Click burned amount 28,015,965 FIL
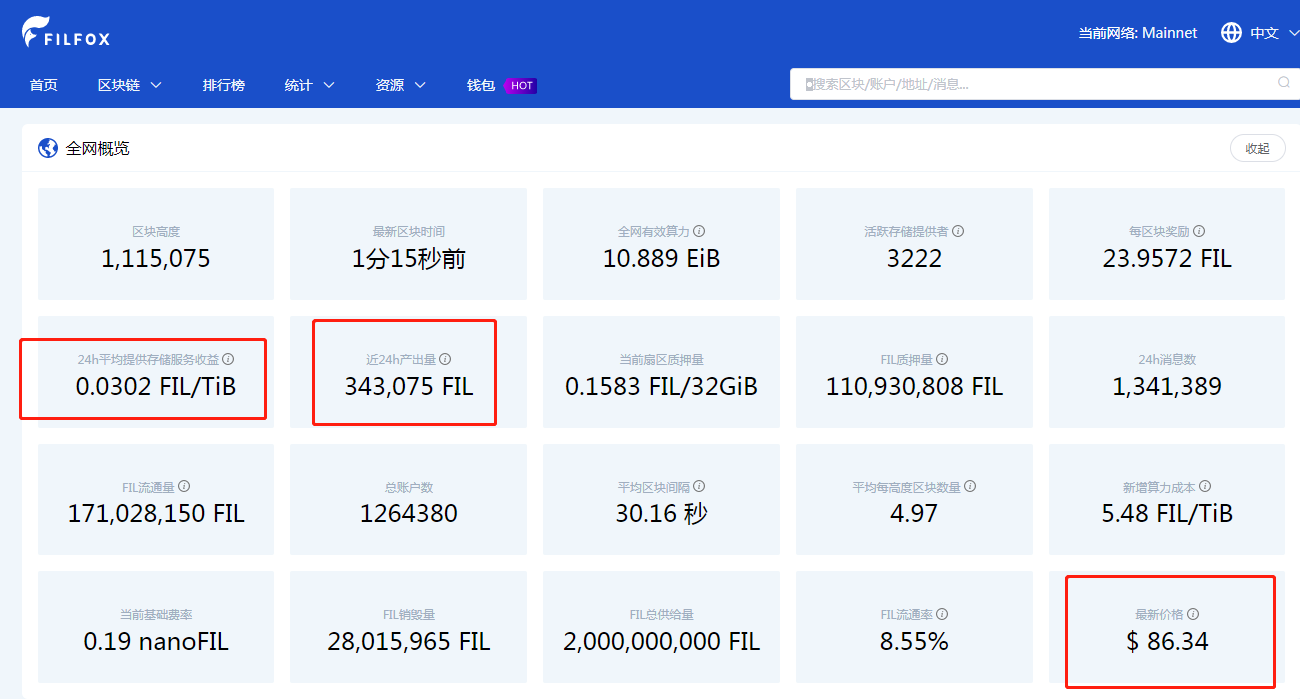 [x=408, y=642]
